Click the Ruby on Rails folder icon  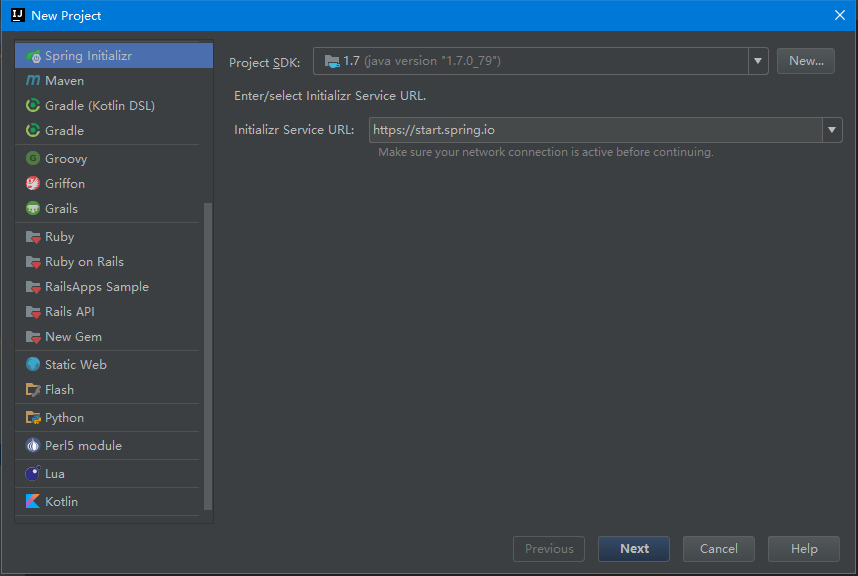(33, 262)
